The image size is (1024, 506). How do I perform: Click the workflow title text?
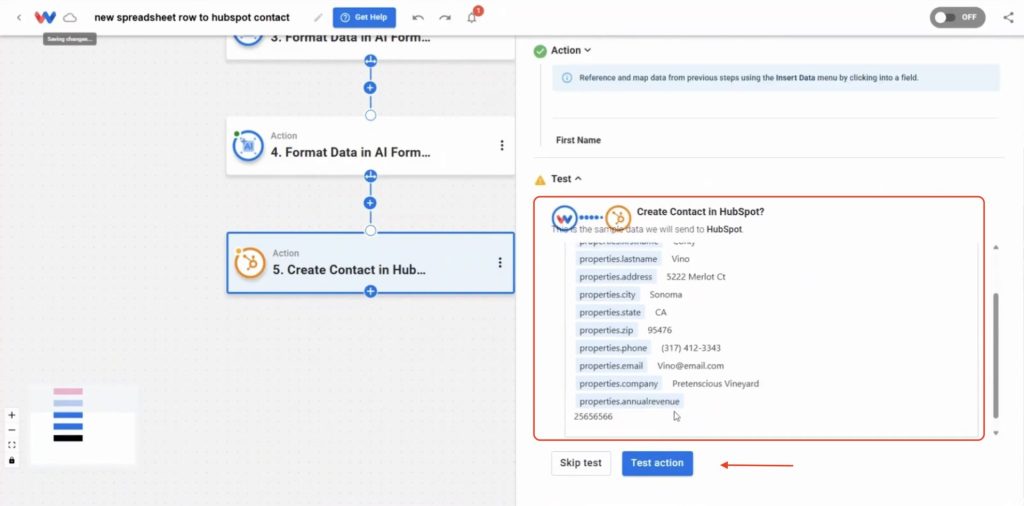pyautogui.click(x=192, y=18)
